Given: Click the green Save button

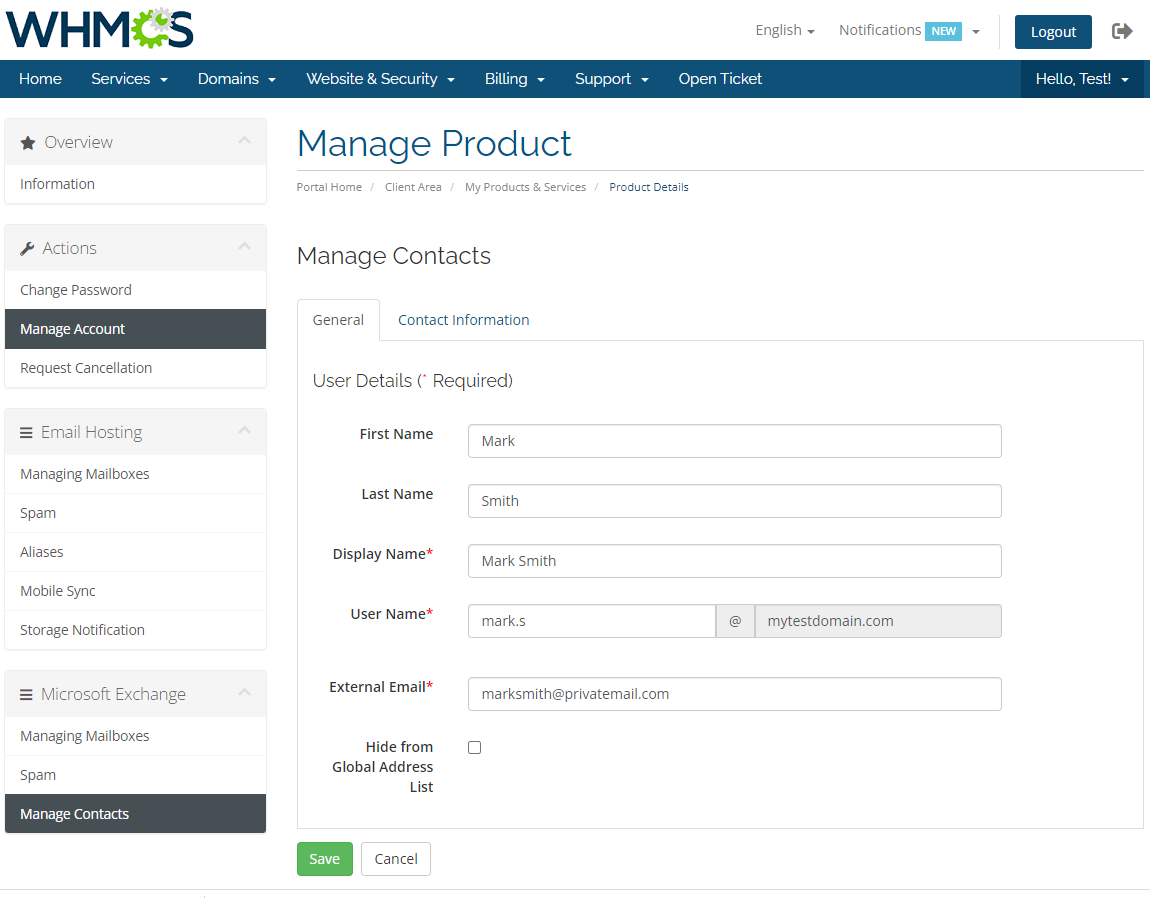Looking at the screenshot, I should [x=325, y=859].
